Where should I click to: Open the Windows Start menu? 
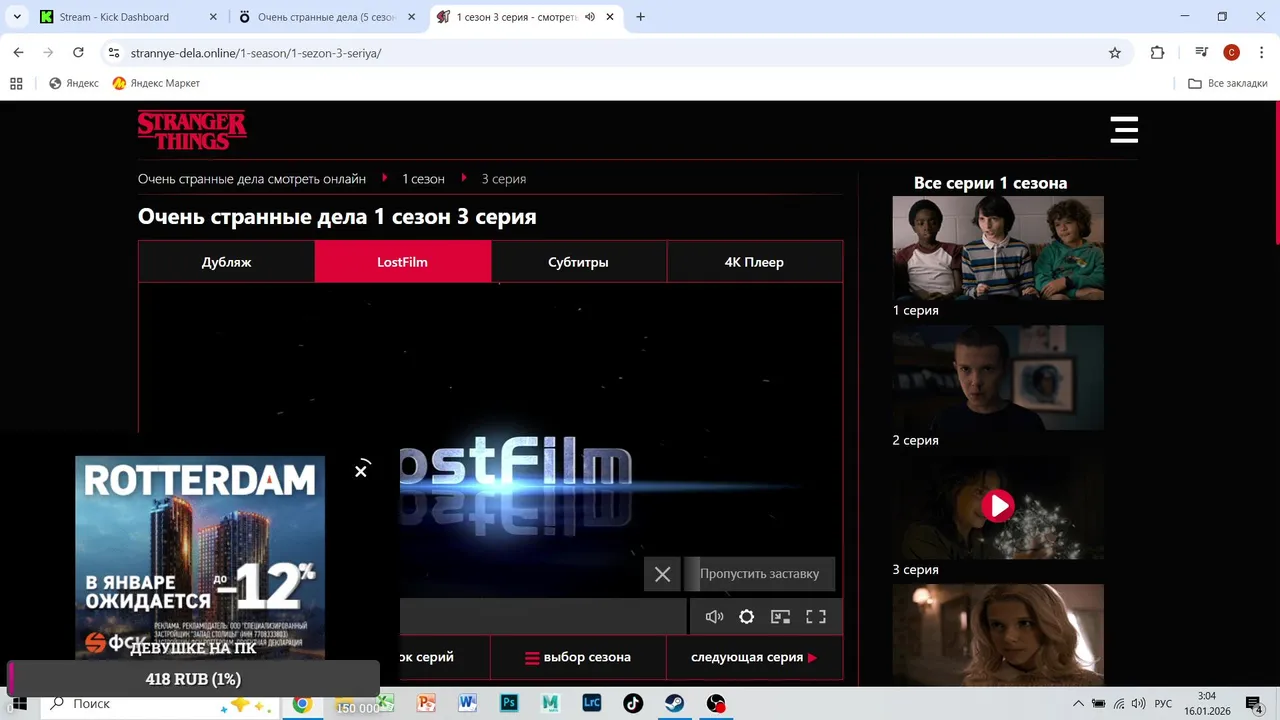pos(19,704)
